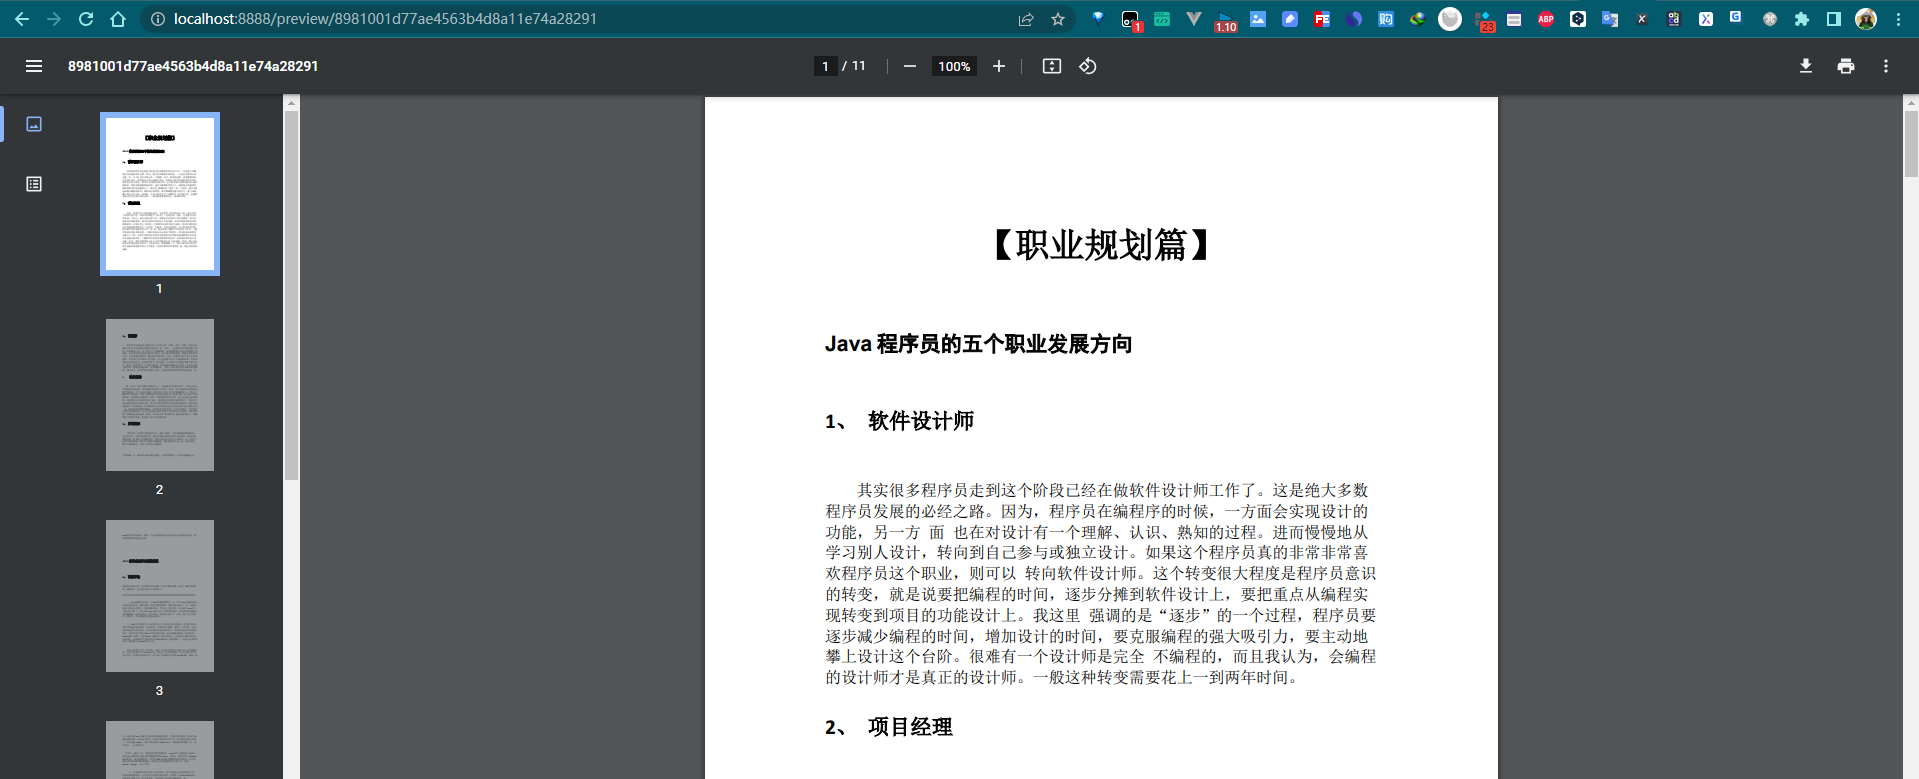Zoom in on the PDF

pyautogui.click(x=999, y=66)
